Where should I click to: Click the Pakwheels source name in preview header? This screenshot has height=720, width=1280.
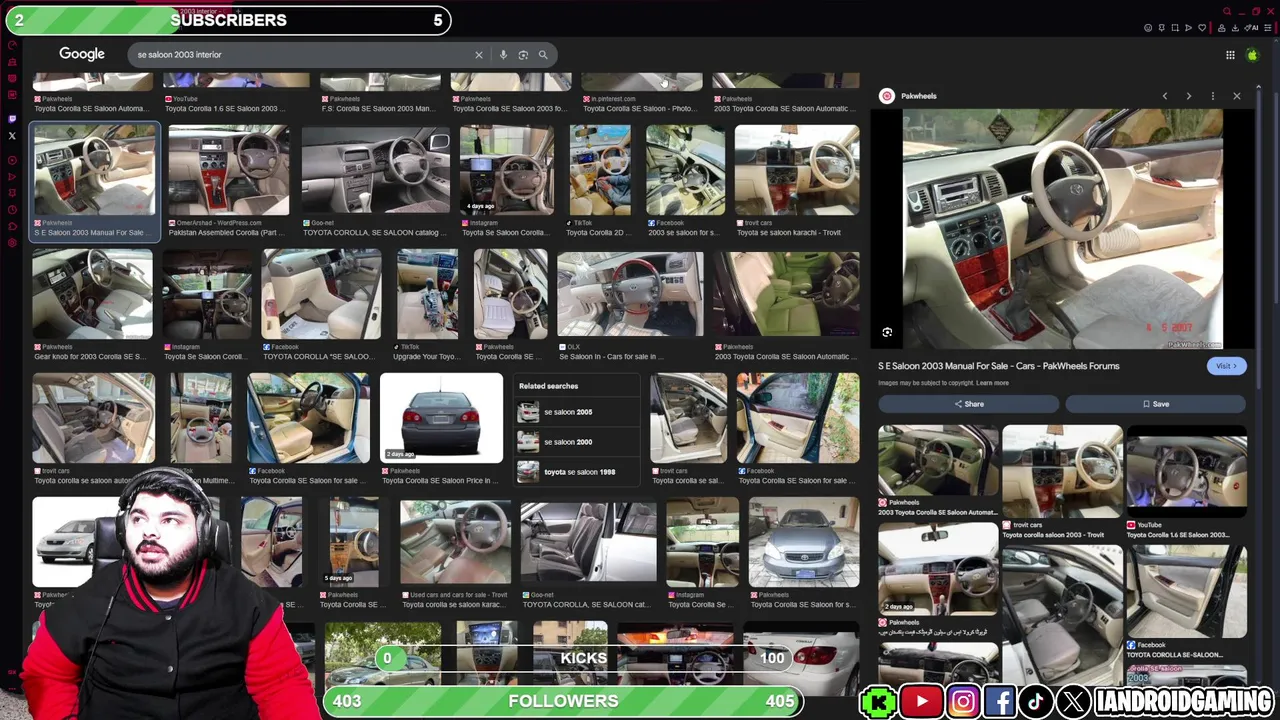pyautogui.click(x=918, y=96)
